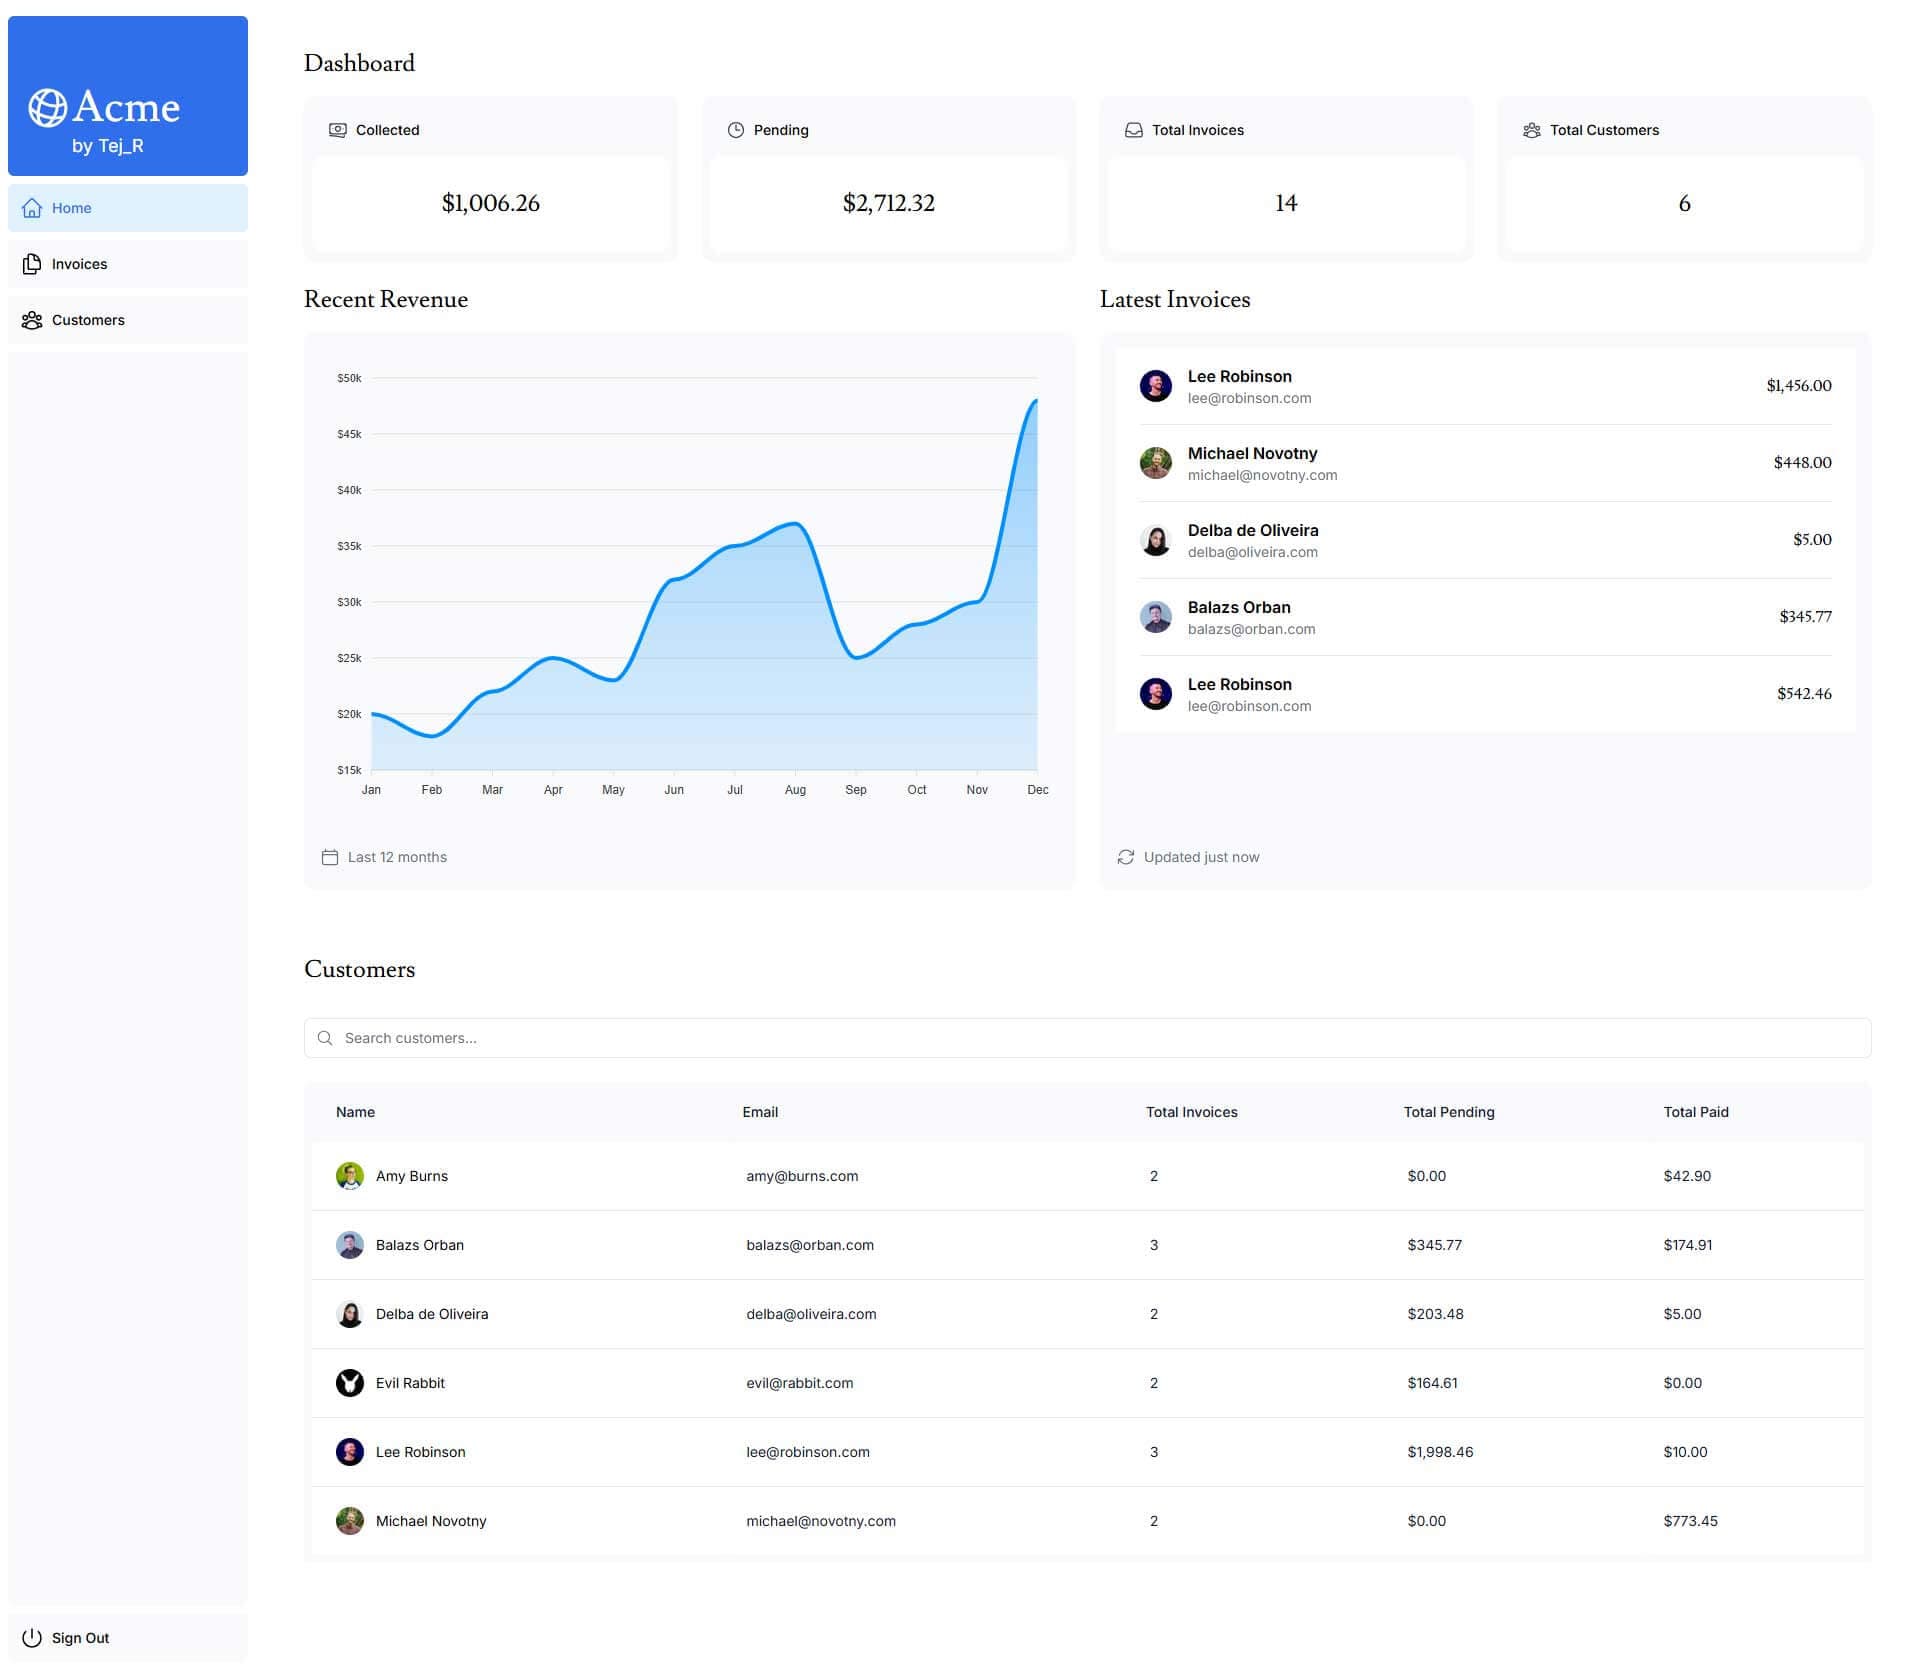
Task: Click the Sign Out power icon
Action: 32,1637
